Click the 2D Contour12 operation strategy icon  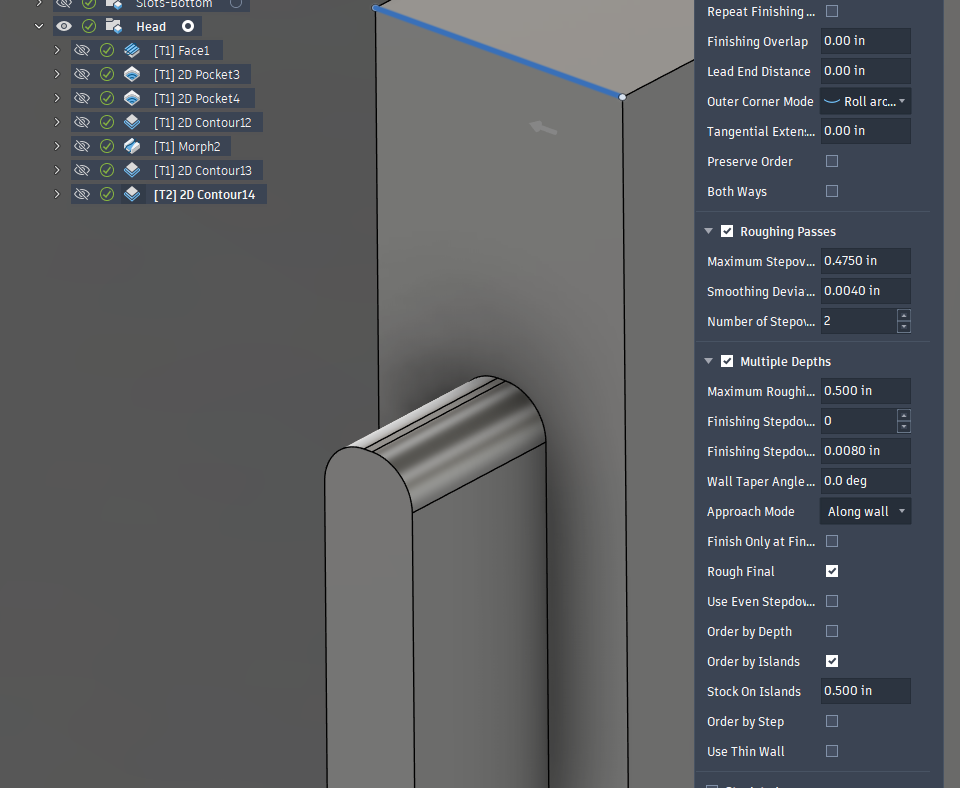tap(132, 122)
